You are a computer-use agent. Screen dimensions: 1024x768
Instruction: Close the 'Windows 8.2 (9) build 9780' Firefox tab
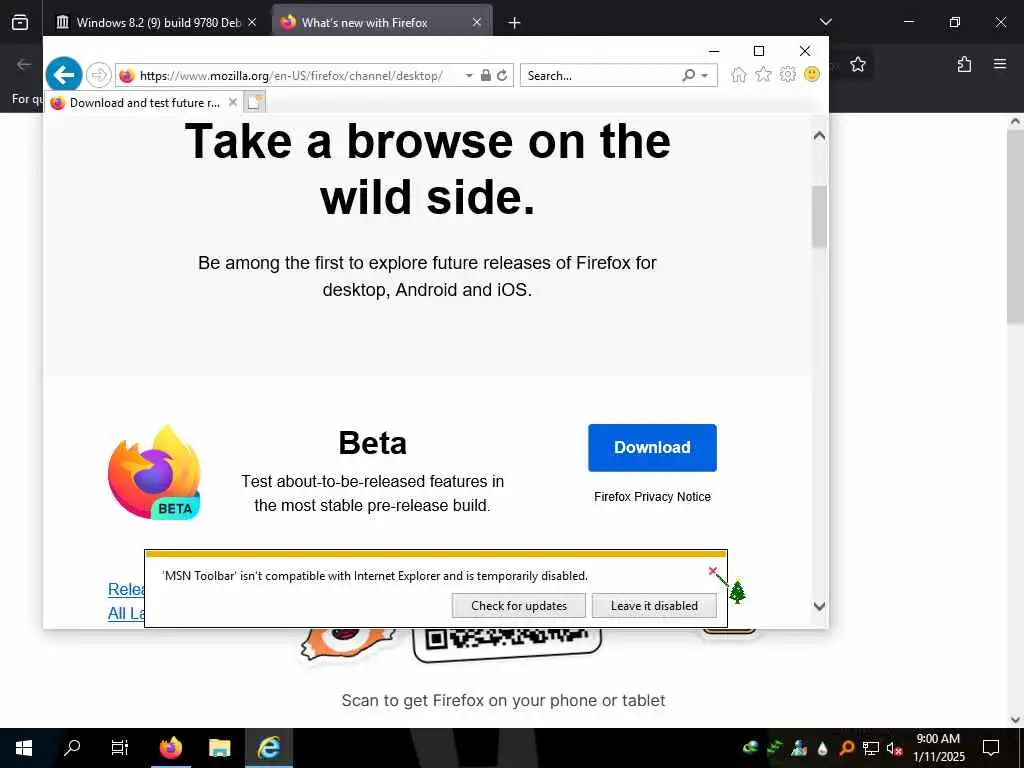[251, 22]
